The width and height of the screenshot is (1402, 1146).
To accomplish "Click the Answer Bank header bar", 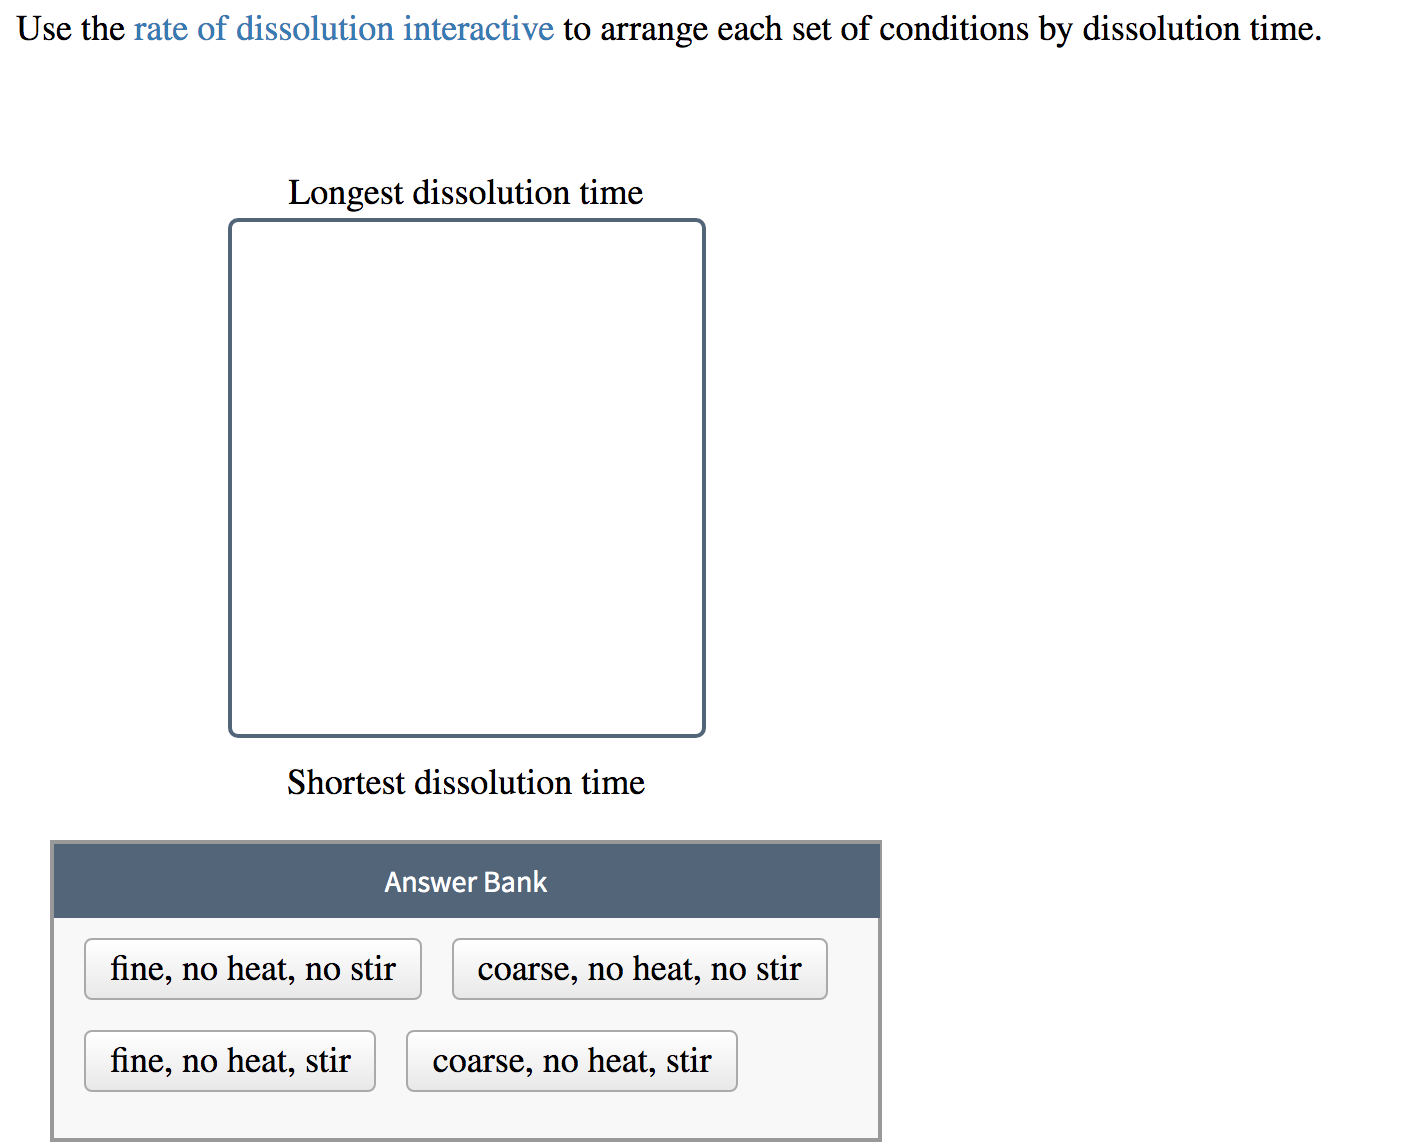I will [x=466, y=881].
